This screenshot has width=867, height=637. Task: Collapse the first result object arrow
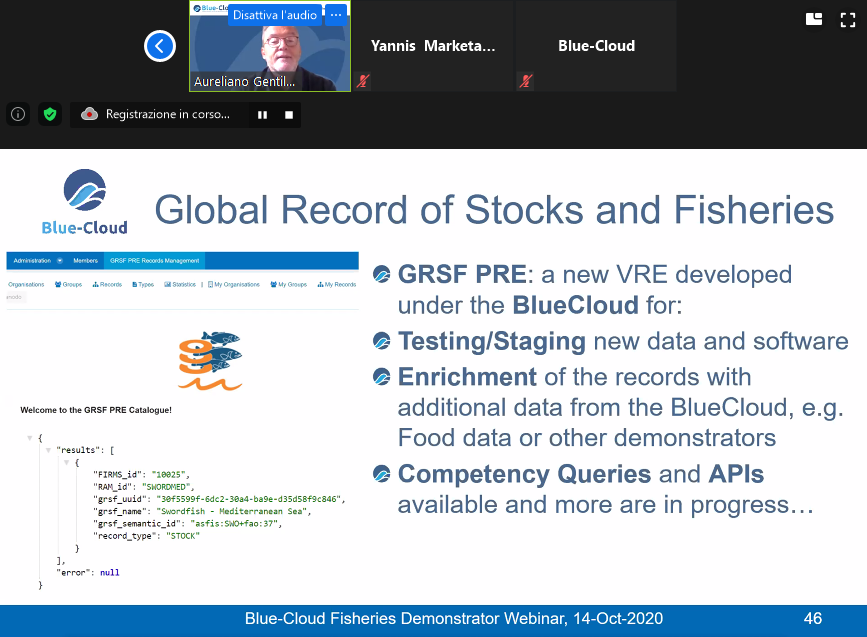click(x=66, y=462)
